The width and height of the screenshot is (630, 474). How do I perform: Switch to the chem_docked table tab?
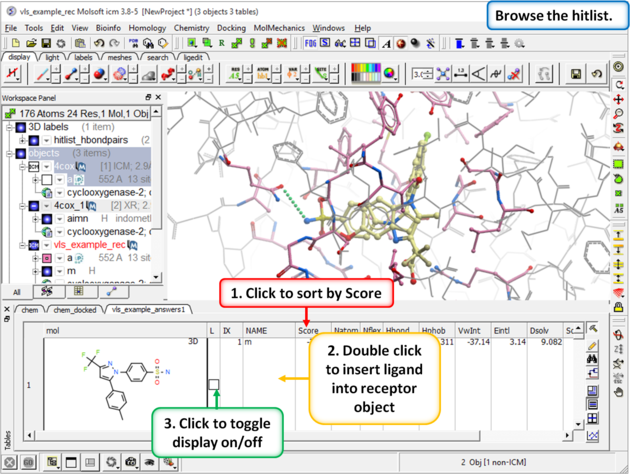coord(73,310)
